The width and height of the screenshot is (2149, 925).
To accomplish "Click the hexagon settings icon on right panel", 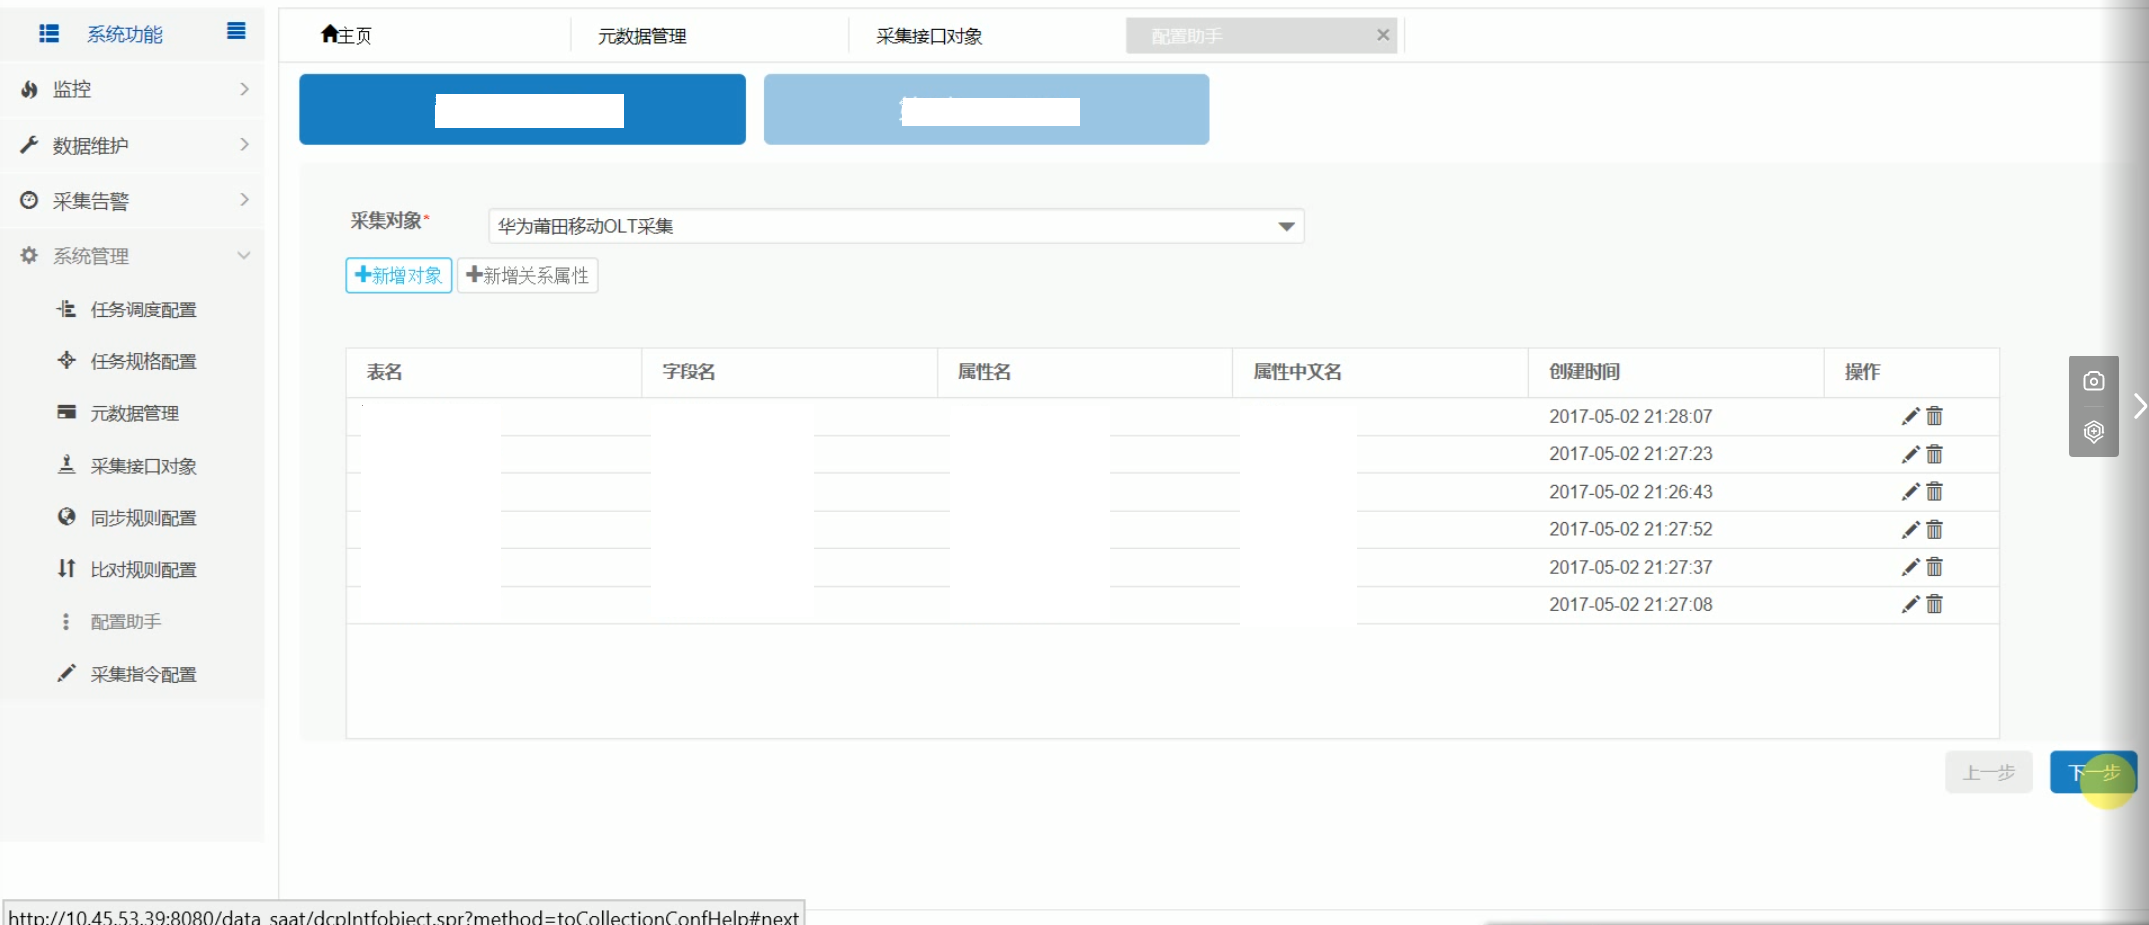I will tap(2093, 432).
